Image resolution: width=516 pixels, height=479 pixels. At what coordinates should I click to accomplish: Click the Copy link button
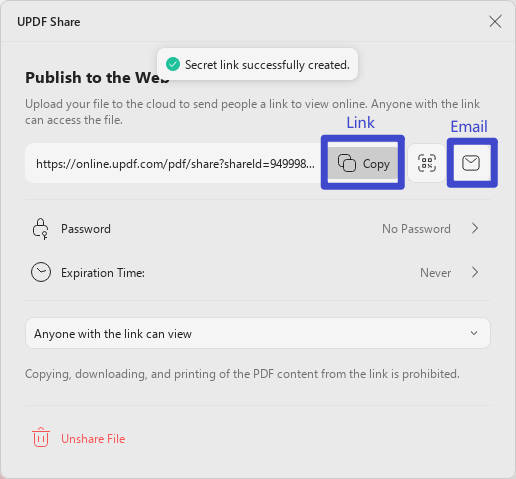pos(363,163)
